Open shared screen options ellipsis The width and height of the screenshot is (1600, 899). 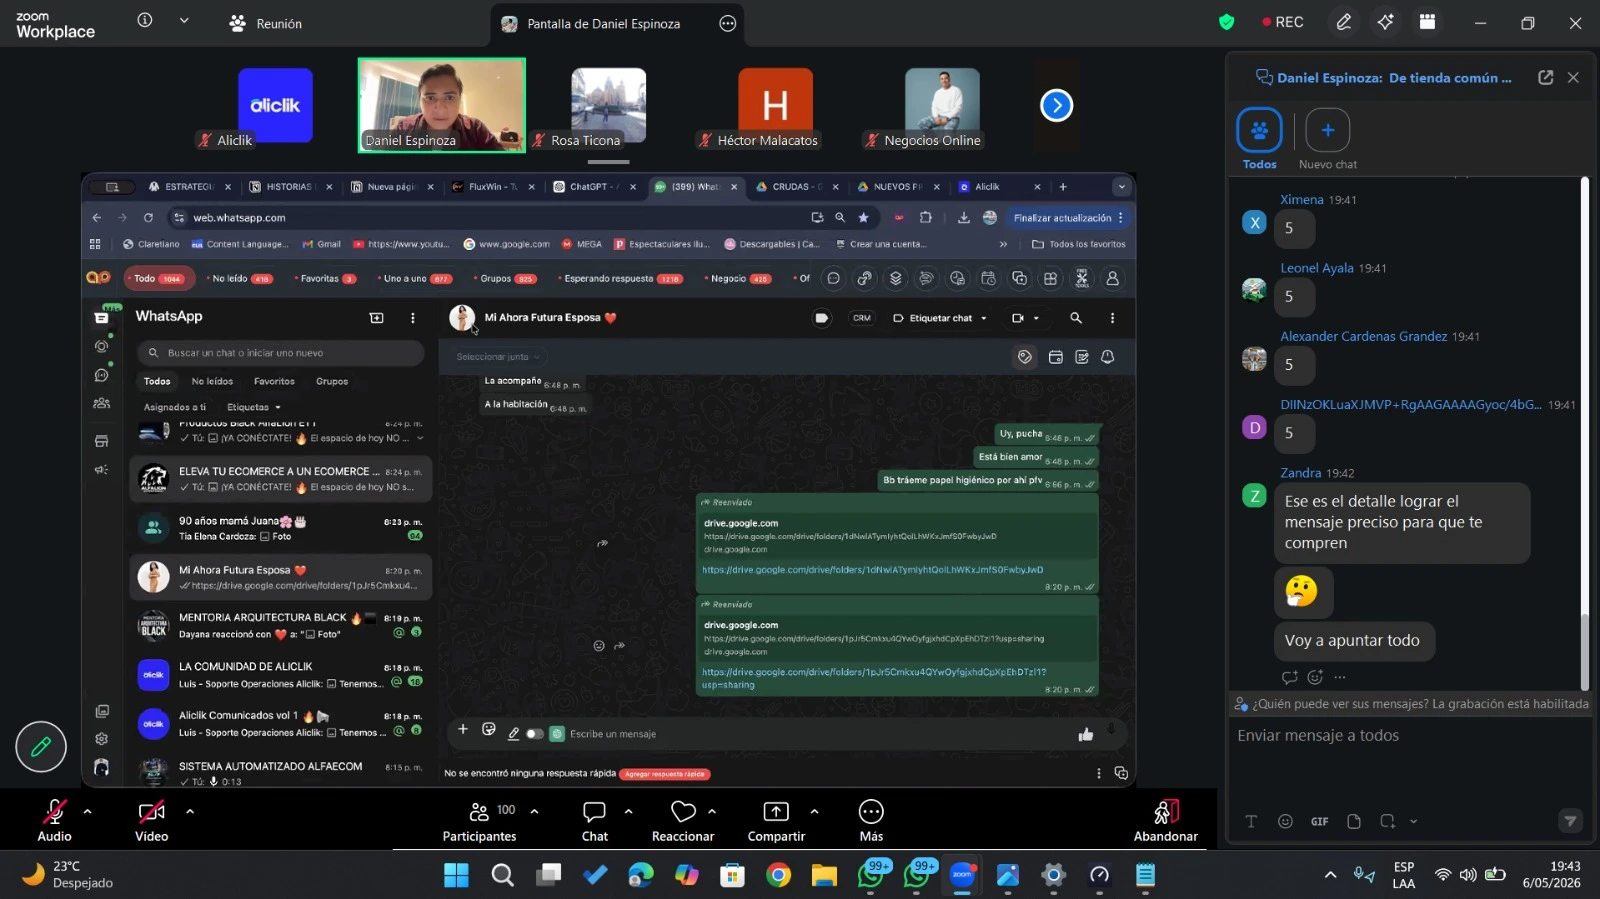728,24
